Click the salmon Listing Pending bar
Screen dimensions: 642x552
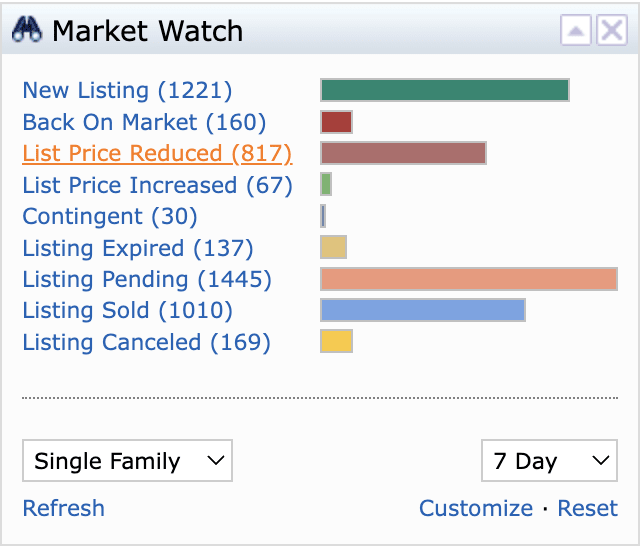[468, 279]
